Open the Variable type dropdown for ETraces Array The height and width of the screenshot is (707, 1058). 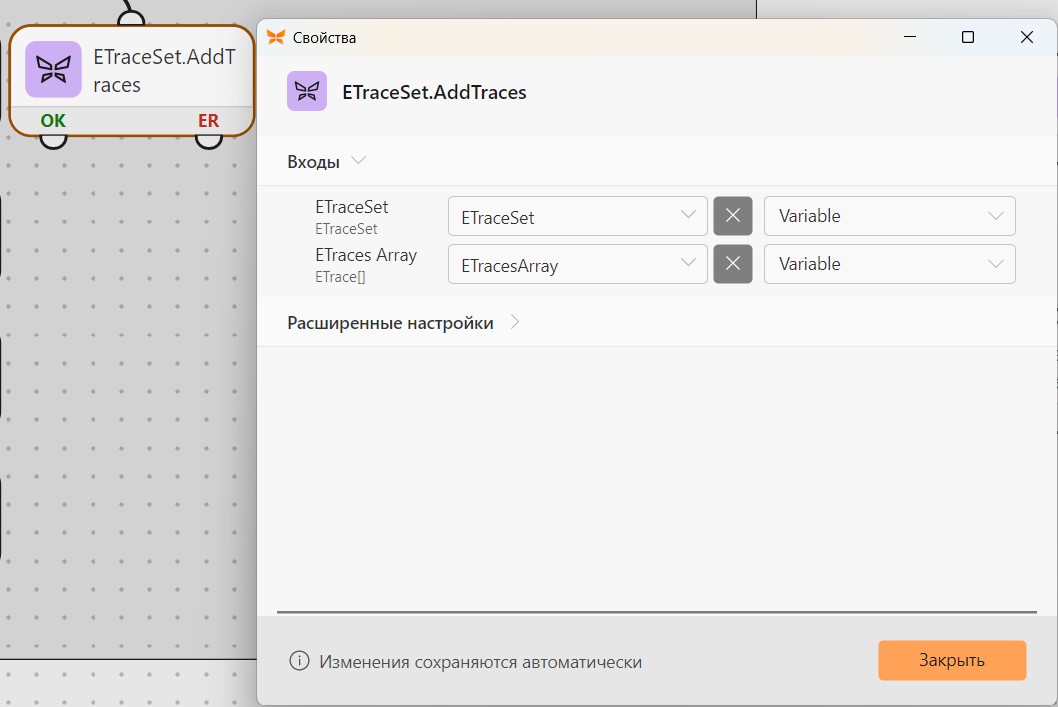point(889,264)
